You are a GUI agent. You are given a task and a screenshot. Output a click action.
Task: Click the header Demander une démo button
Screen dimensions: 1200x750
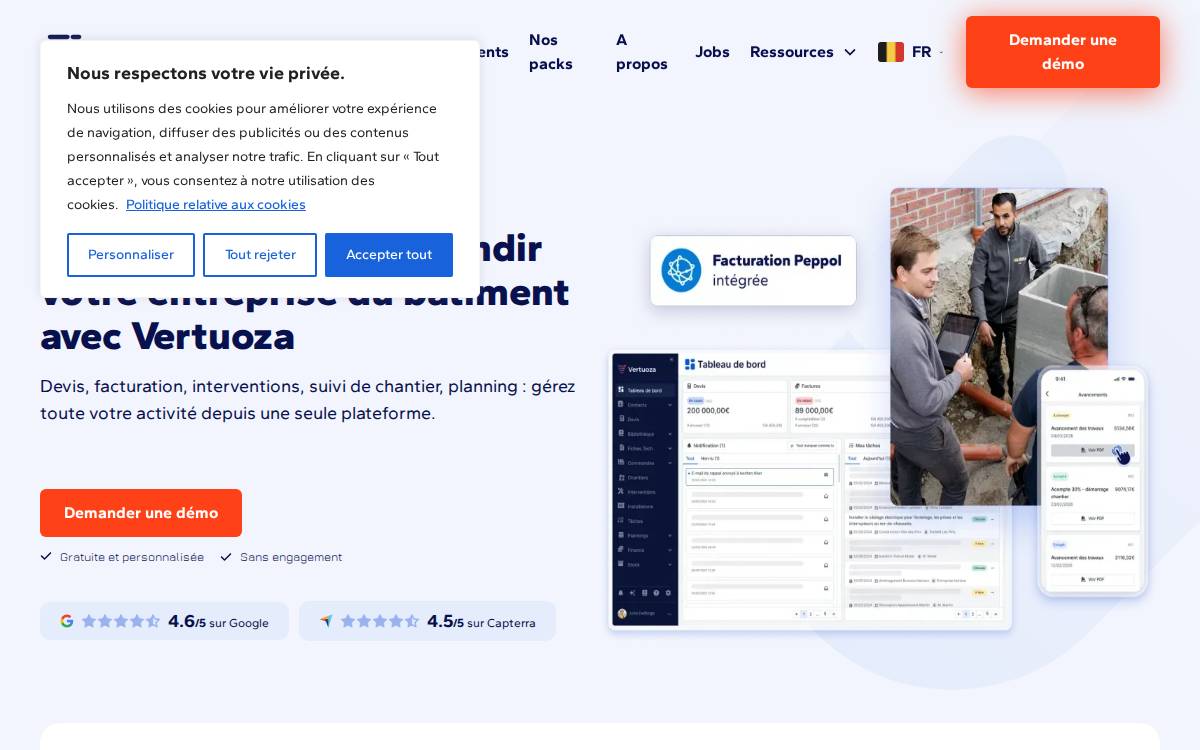pos(1063,52)
